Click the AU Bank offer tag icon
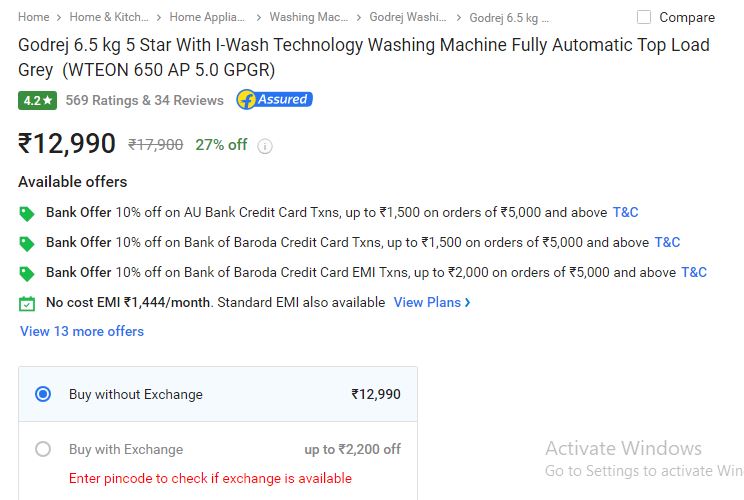 click(27, 213)
